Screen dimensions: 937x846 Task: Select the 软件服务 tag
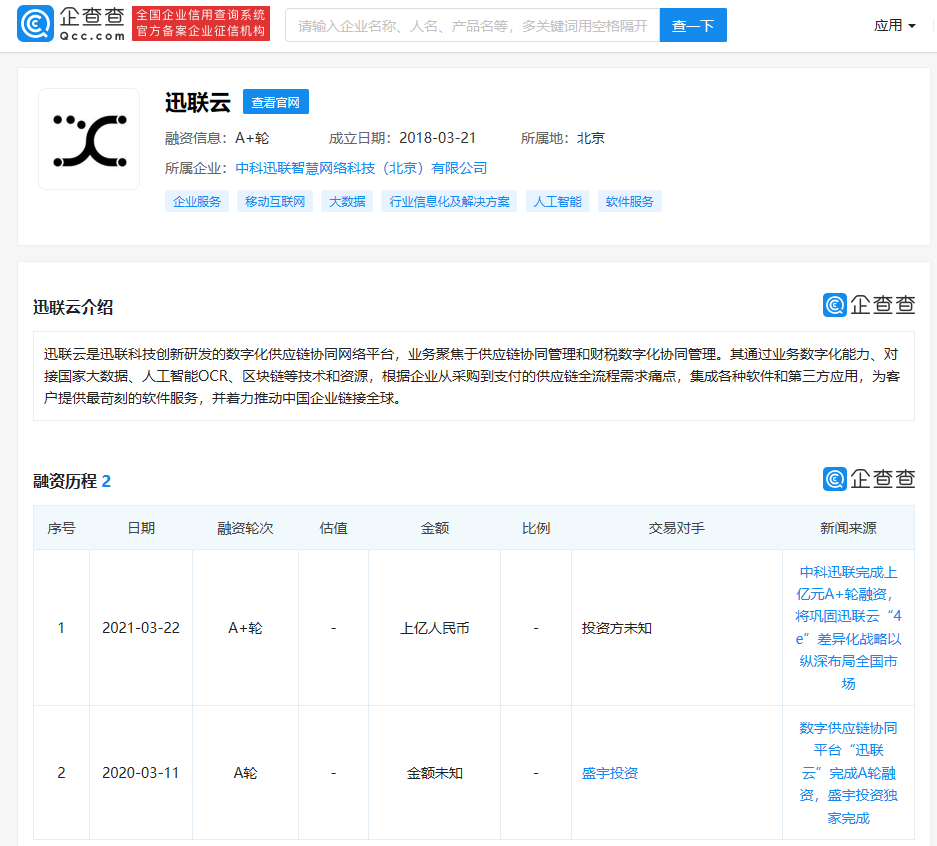pos(629,202)
